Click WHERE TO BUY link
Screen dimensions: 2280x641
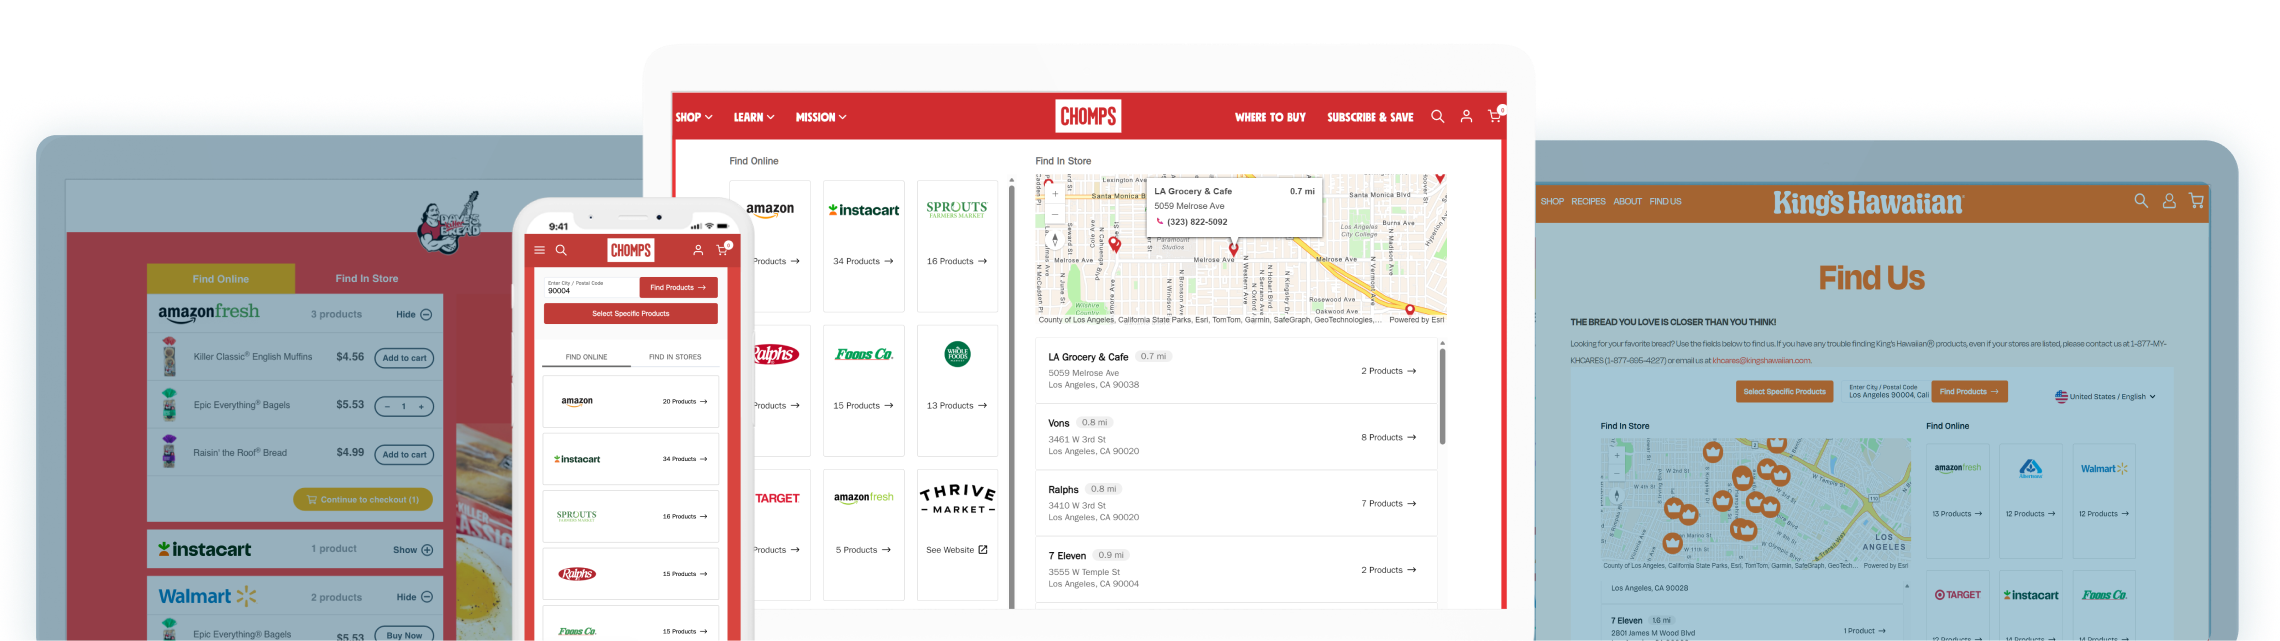click(x=1270, y=117)
